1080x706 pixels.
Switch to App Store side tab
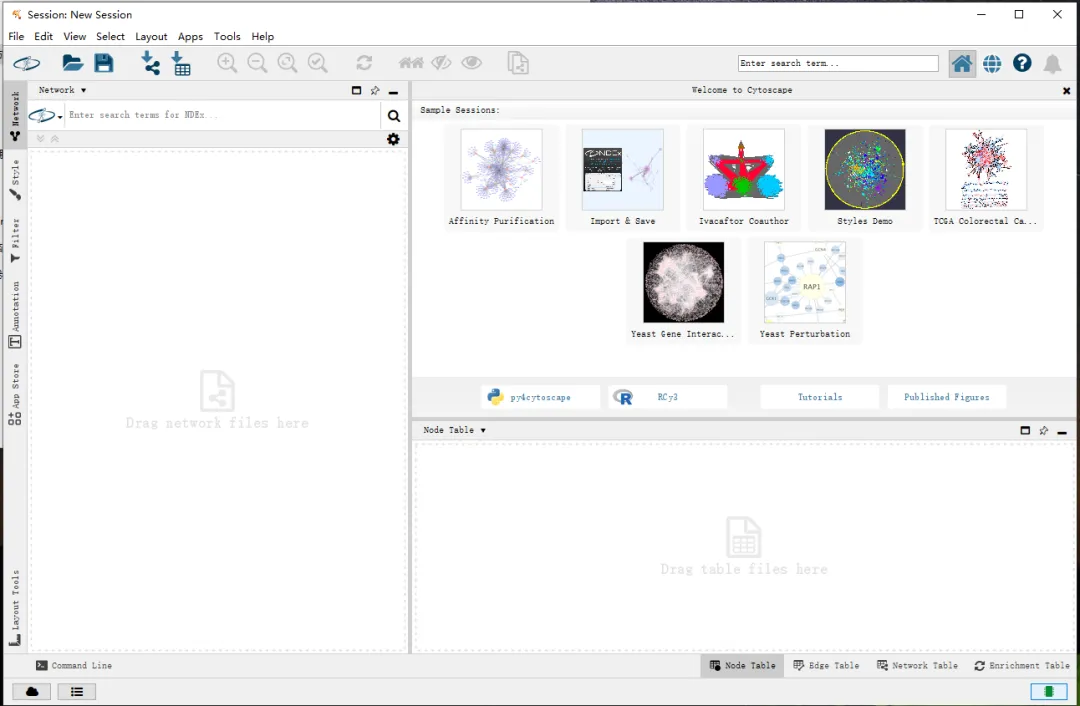(15, 393)
